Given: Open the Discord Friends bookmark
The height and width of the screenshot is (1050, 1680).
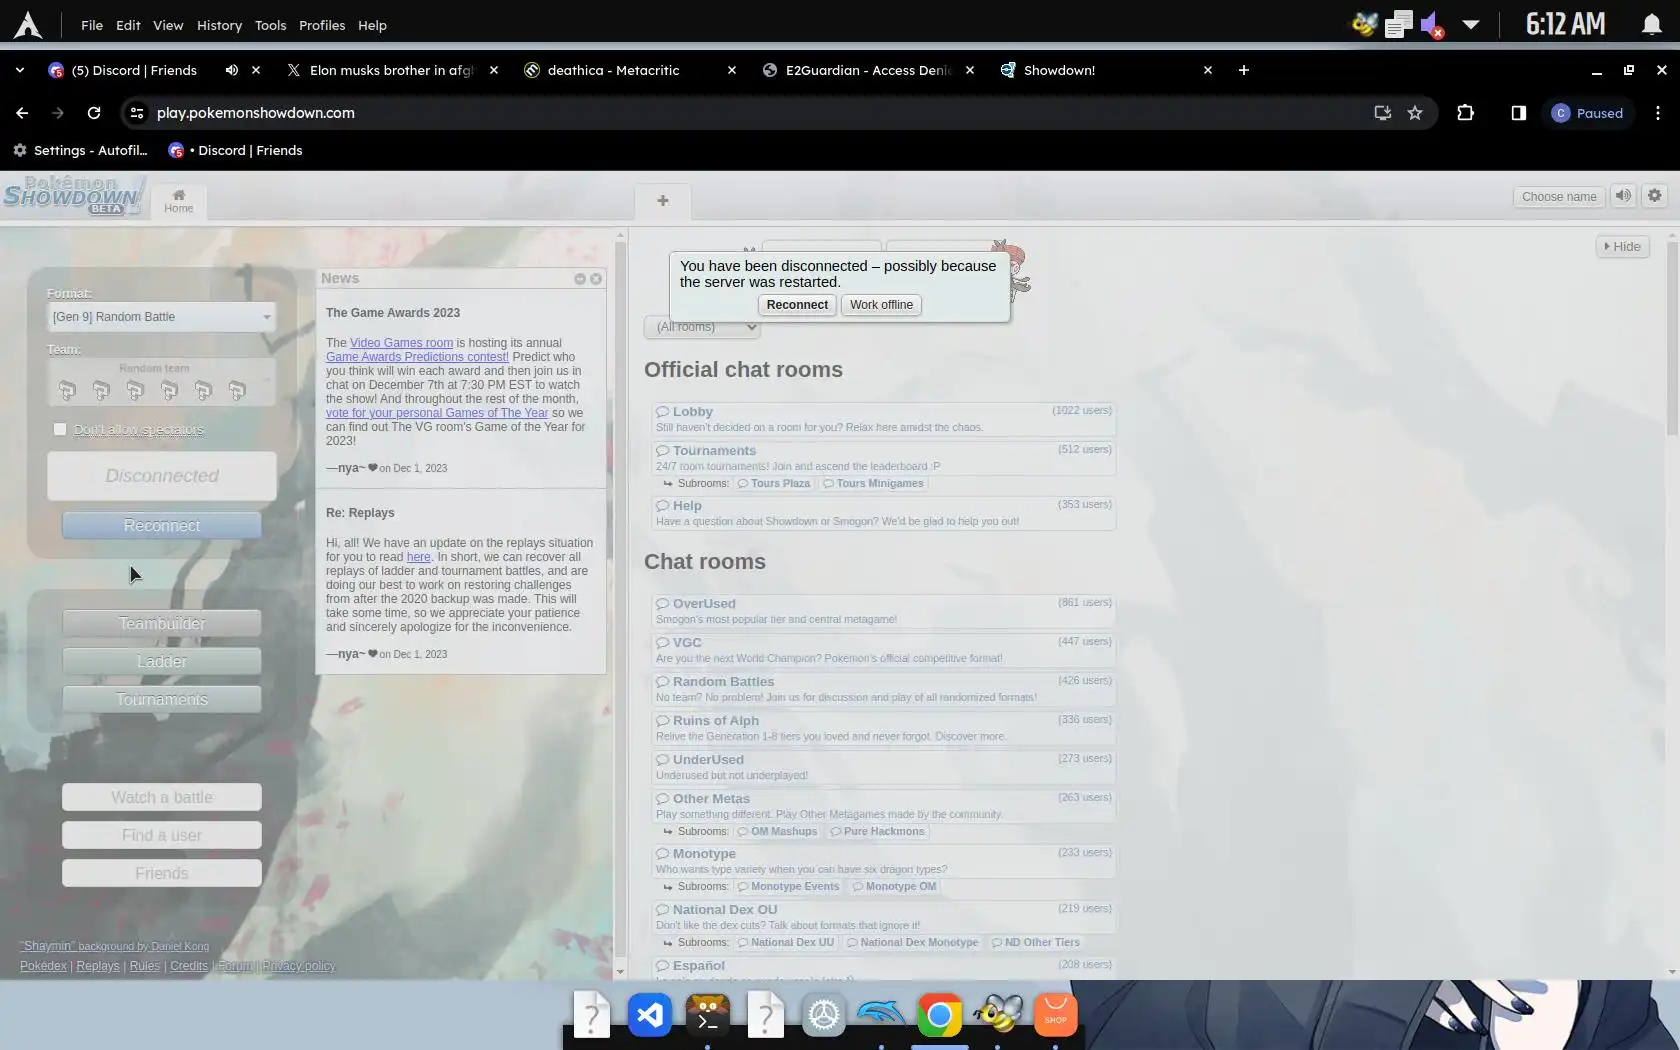Looking at the screenshot, I should click(235, 151).
